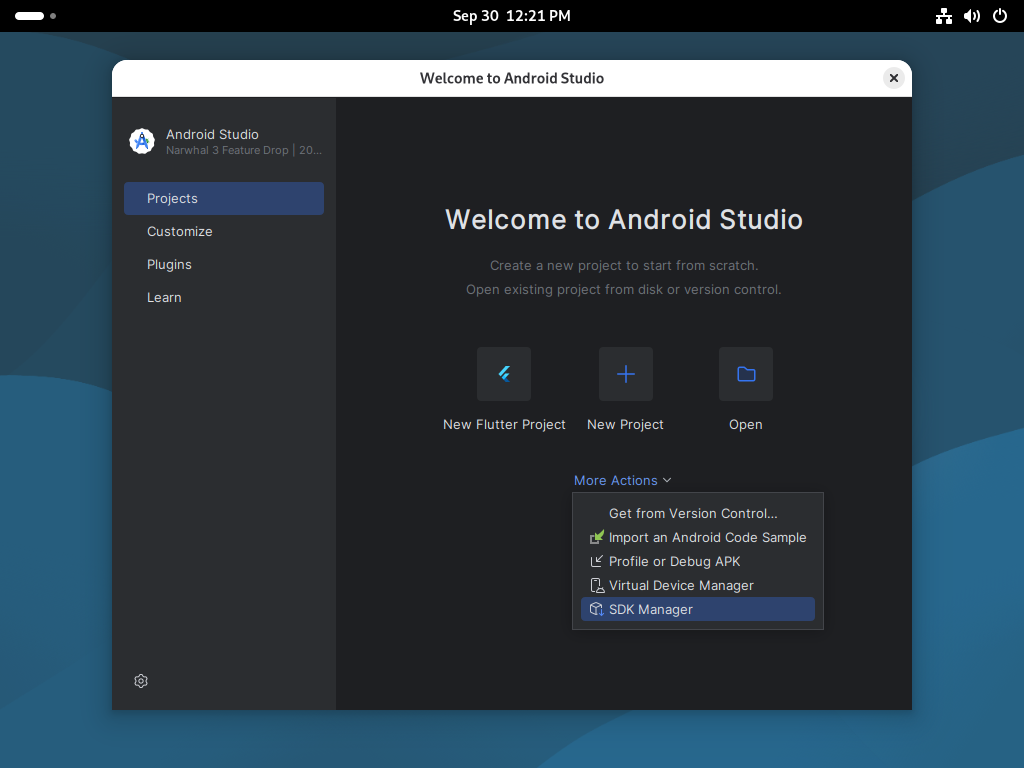Collapse the More Actions dropdown

622,480
